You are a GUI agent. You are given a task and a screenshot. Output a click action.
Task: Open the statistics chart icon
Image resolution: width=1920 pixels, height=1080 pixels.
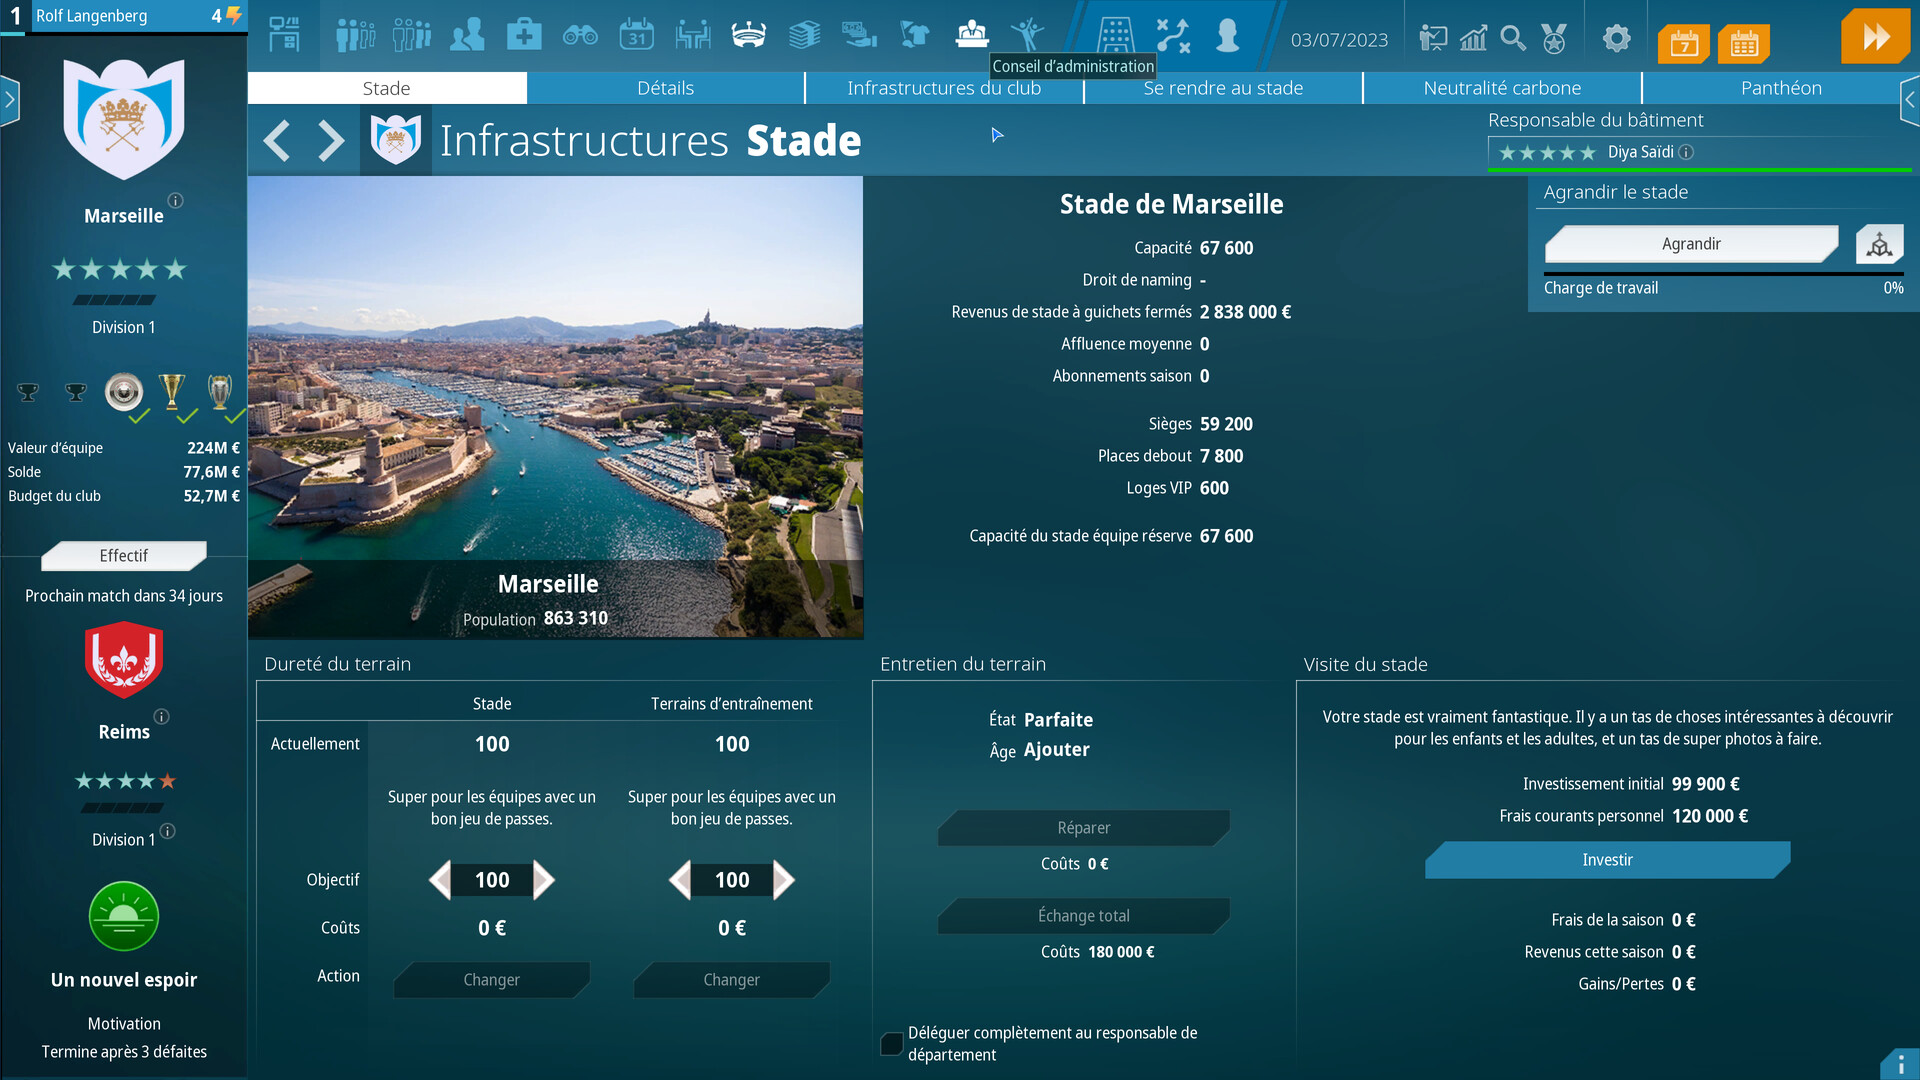click(x=1473, y=39)
